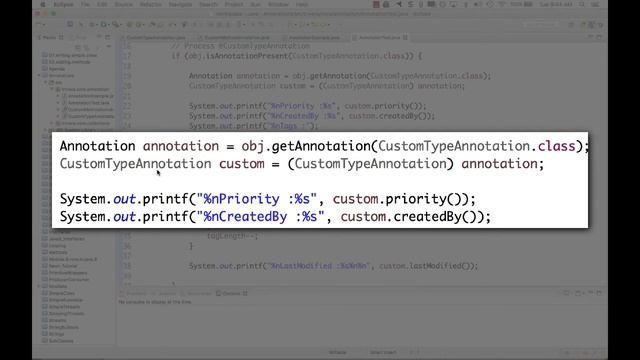Collapse the annotations package node
640x360 pixels.
[52, 89]
